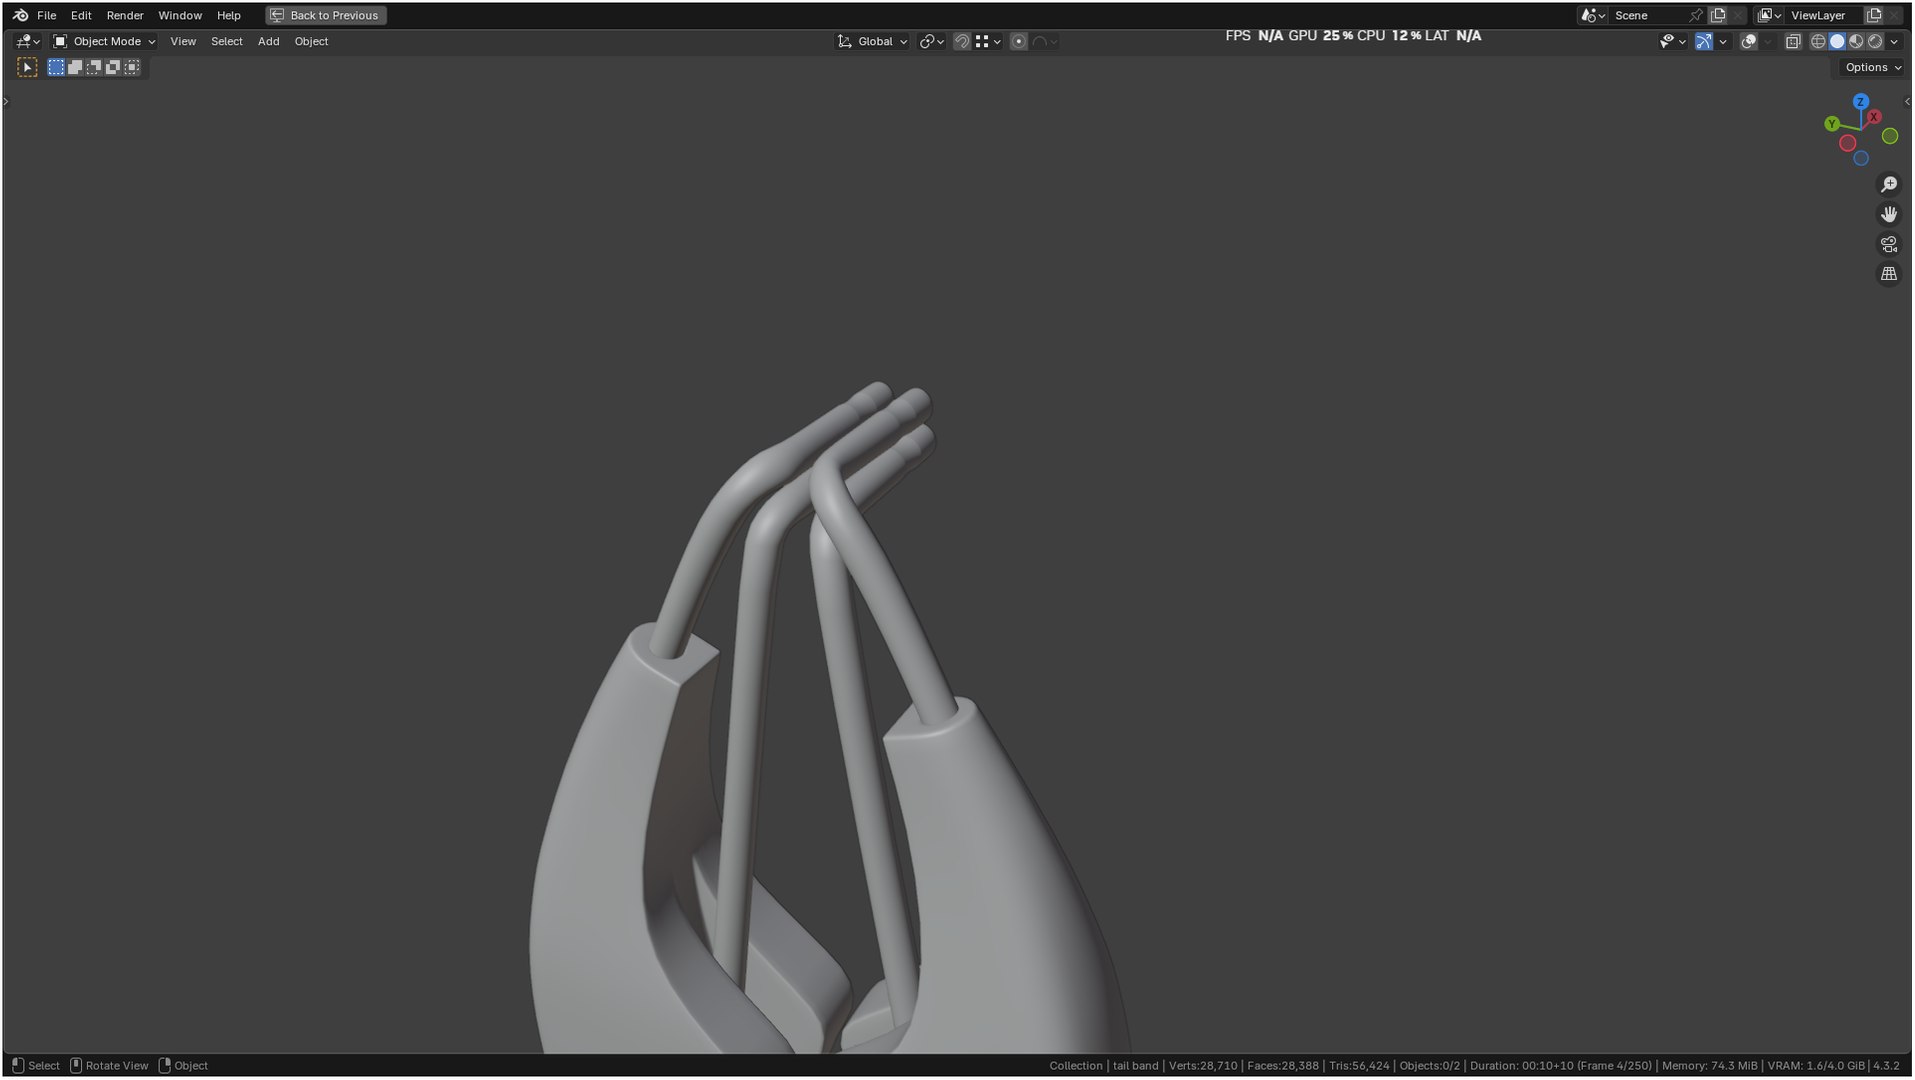Open the transform pivot point dropdown
The width and height of the screenshot is (1915, 1080).
tap(932, 41)
